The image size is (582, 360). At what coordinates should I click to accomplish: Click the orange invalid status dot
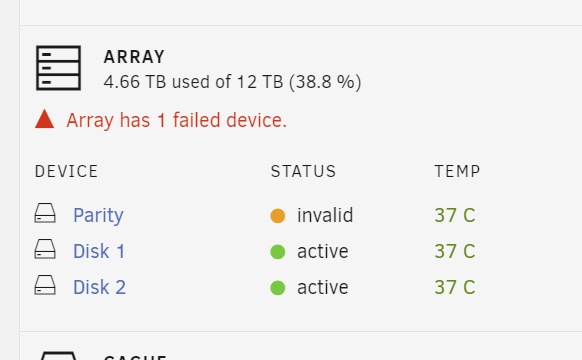click(x=278, y=216)
